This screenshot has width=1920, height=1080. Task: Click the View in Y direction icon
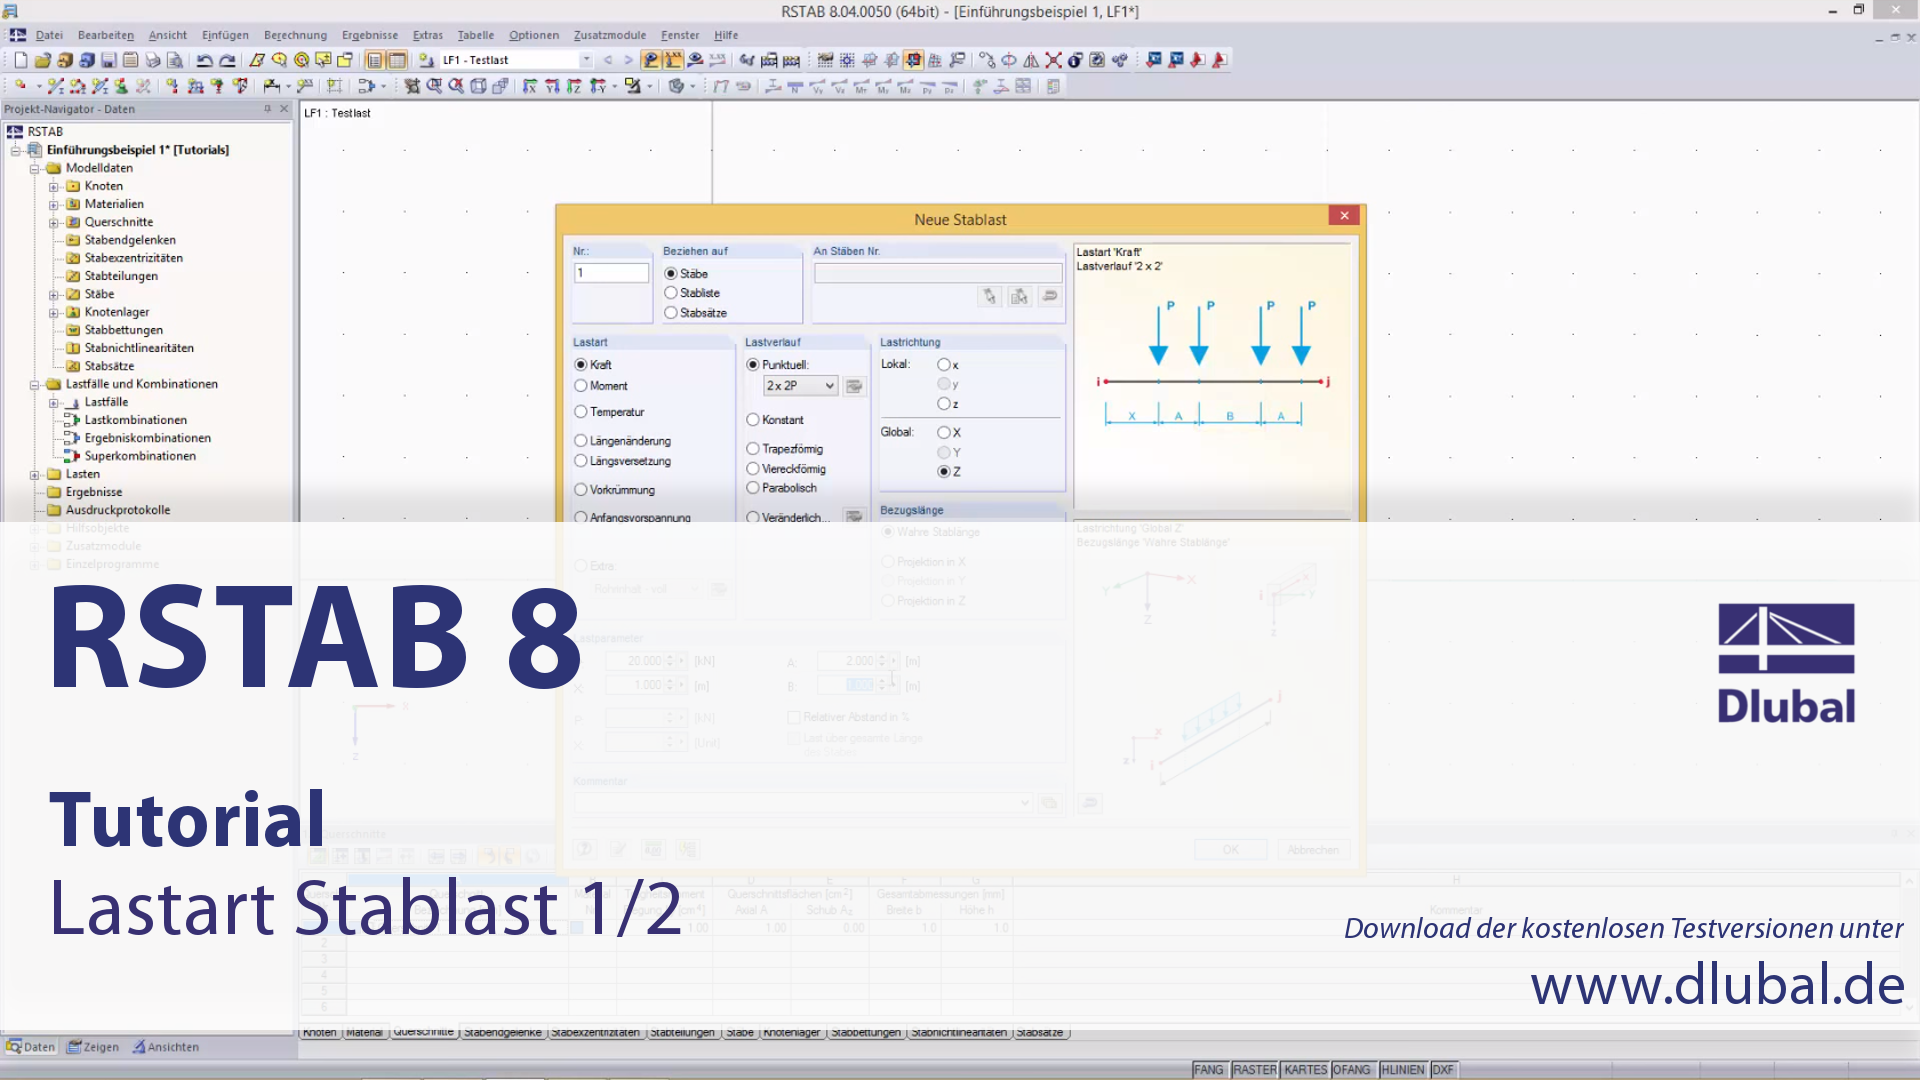pos(552,86)
